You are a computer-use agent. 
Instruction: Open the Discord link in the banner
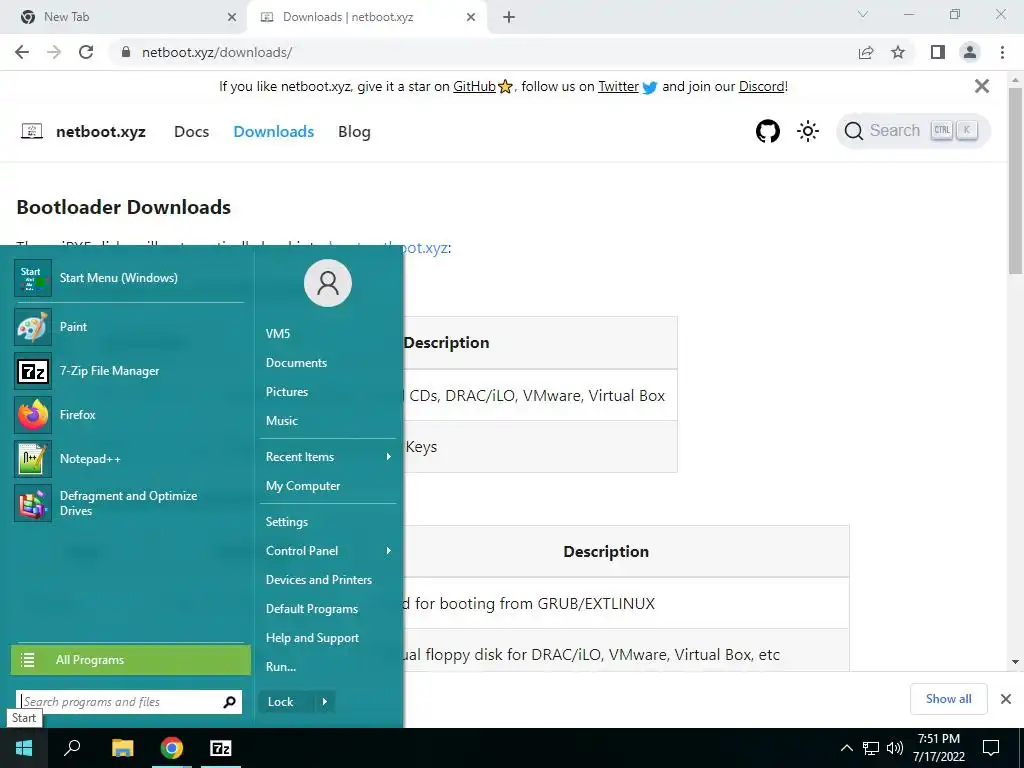click(761, 86)
